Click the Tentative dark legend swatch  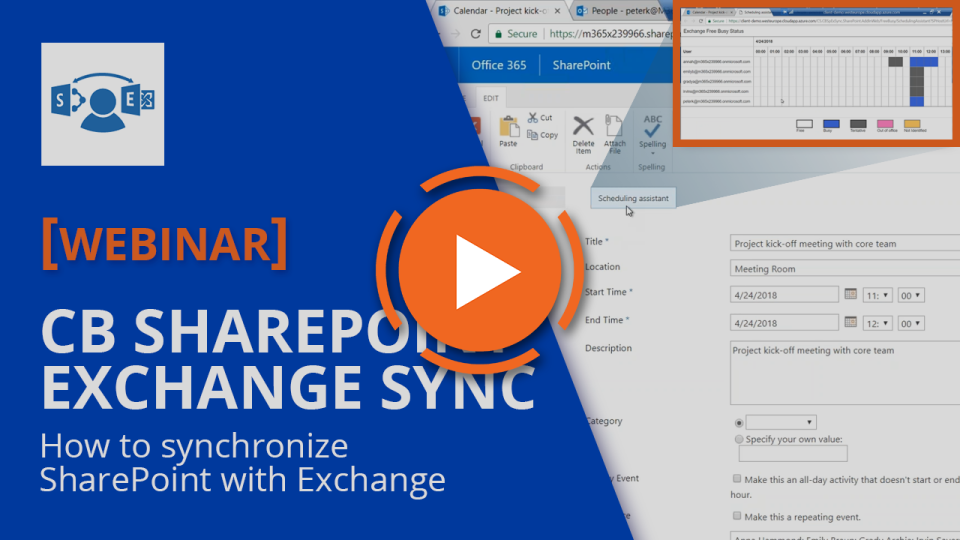858,124
